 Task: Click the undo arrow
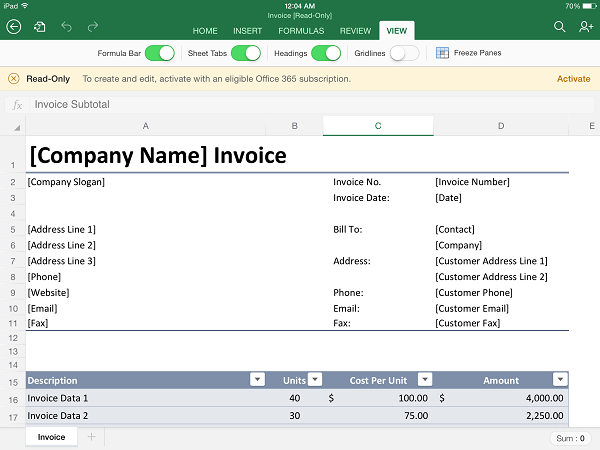click(67, 27)
